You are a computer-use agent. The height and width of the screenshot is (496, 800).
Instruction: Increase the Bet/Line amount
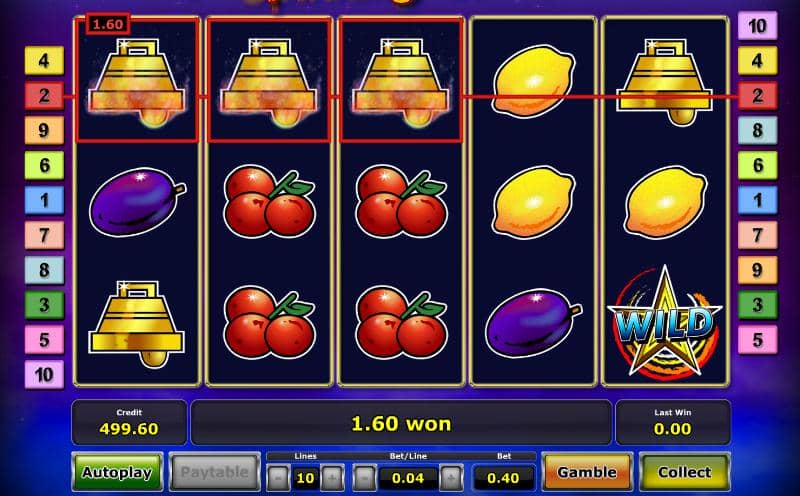[452, 478]
